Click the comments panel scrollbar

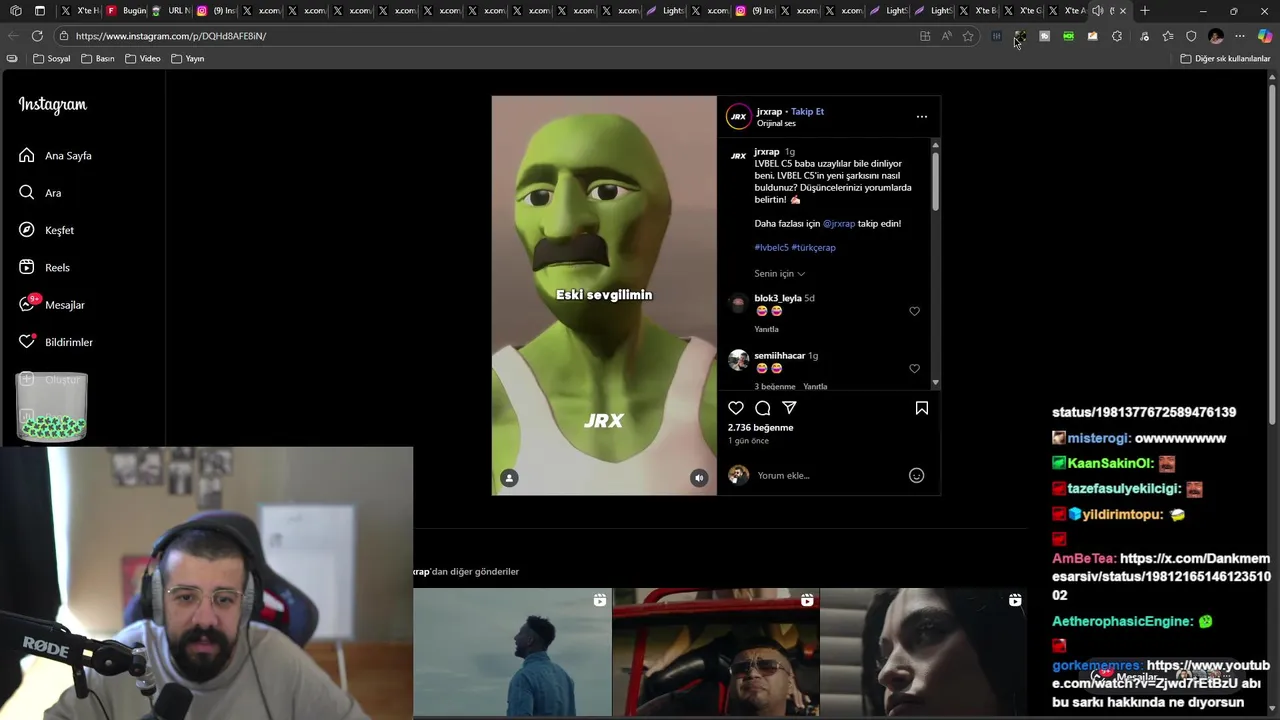(935, 180)
